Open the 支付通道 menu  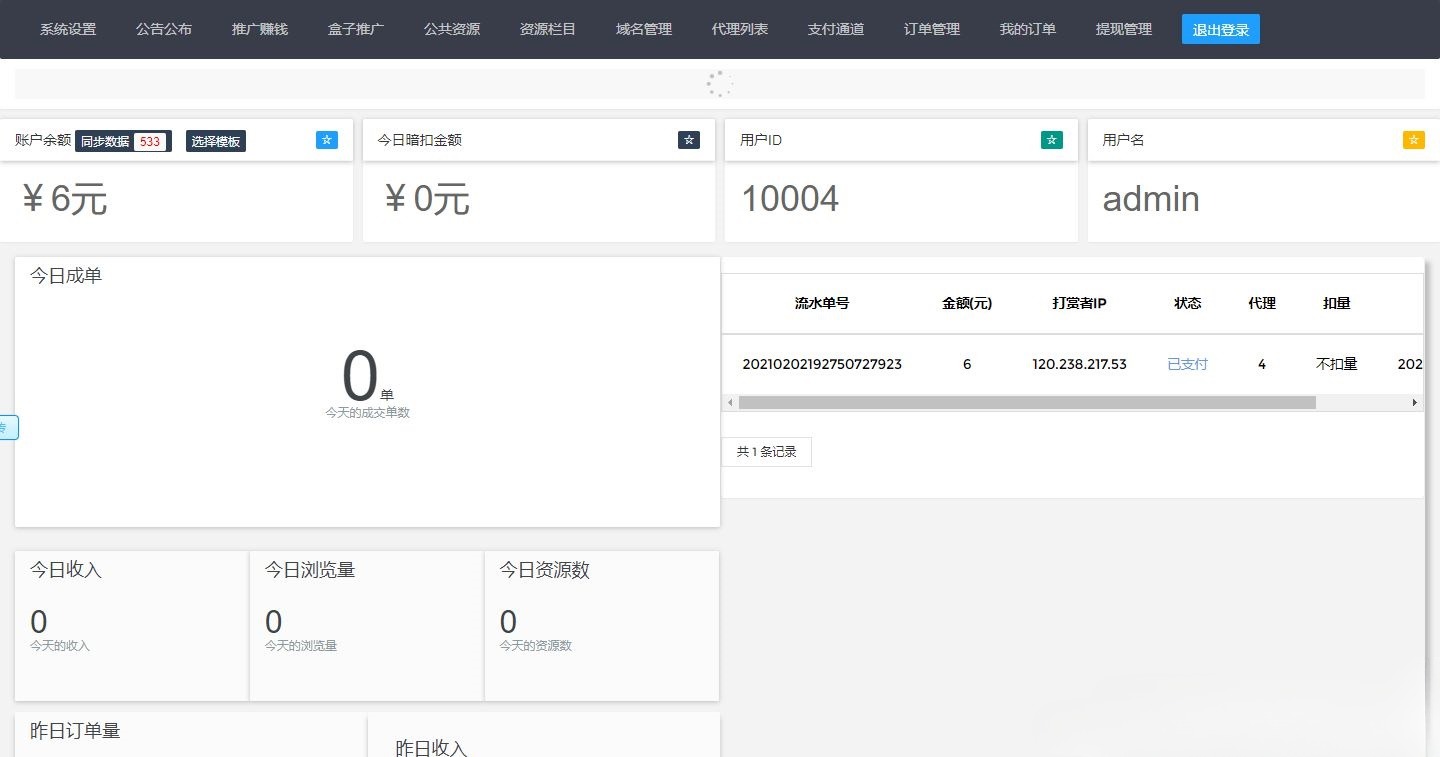(x=835, y=29)
